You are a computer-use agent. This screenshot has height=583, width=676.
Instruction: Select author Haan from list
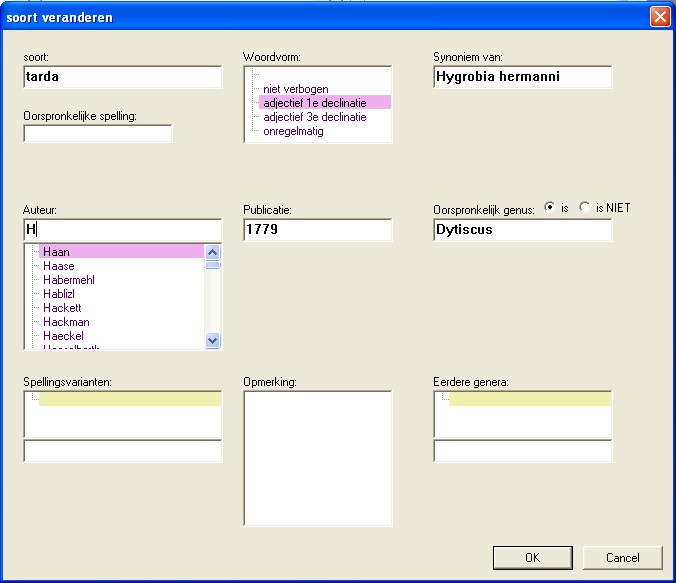(x=56, y=252)
